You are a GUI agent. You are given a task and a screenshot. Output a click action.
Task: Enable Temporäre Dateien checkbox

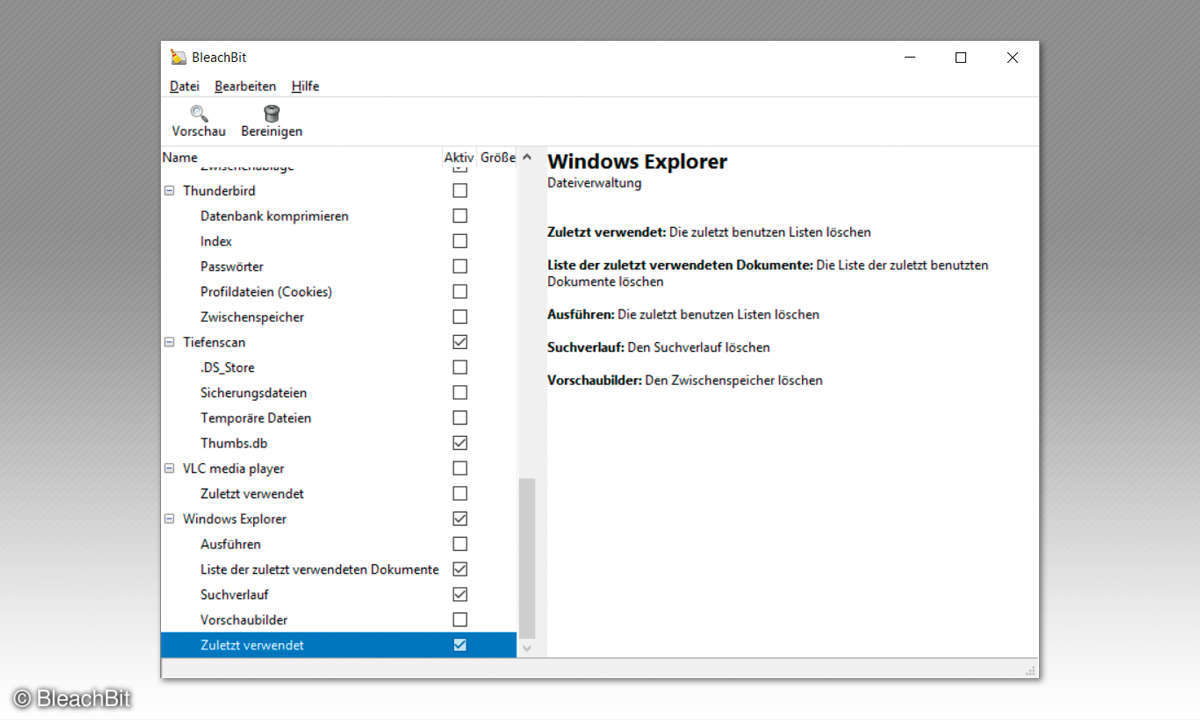point(460,418)
